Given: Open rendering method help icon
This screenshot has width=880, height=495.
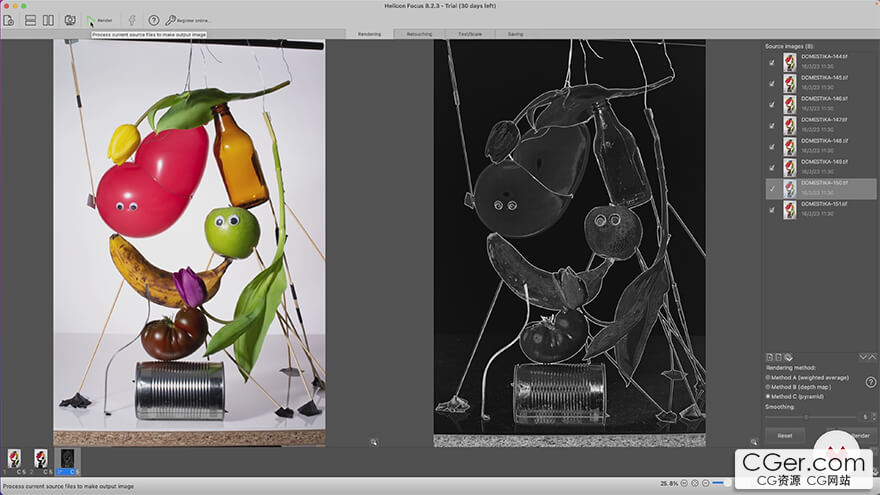Looking at the screenshot, I should [870, 382].
